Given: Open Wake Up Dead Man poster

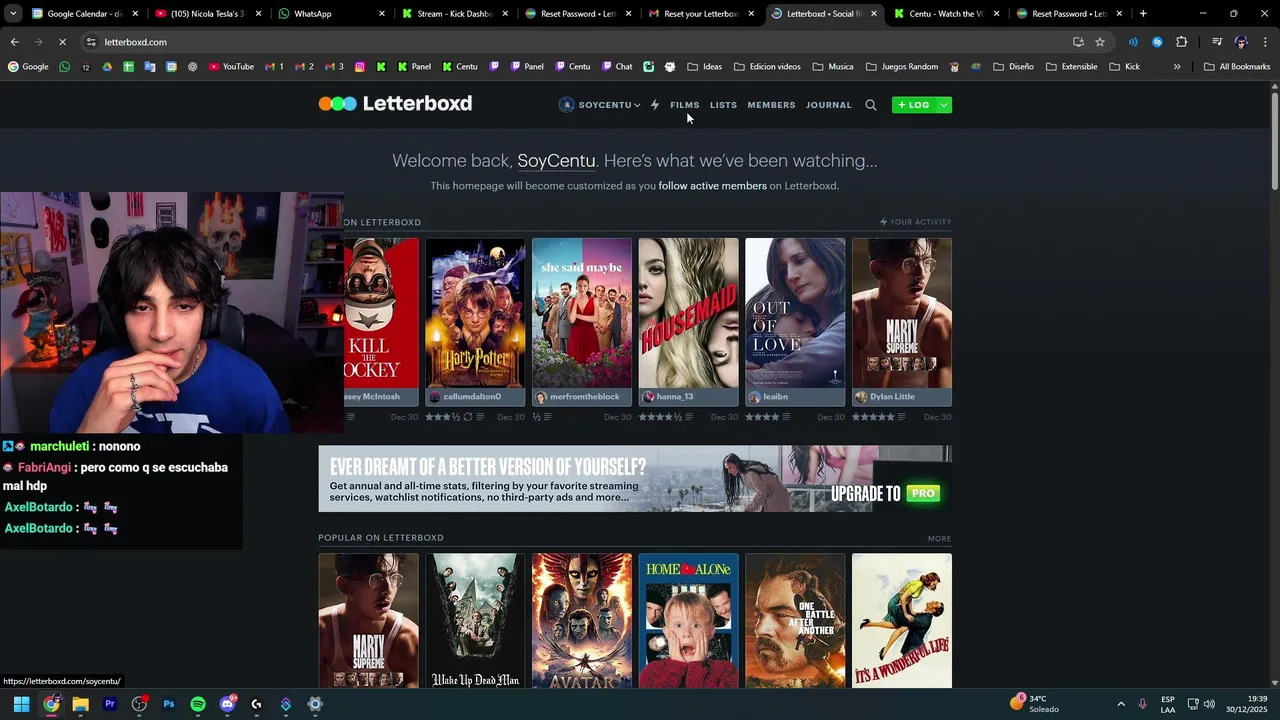Looking at the screenshot, I should click(475, 621).
